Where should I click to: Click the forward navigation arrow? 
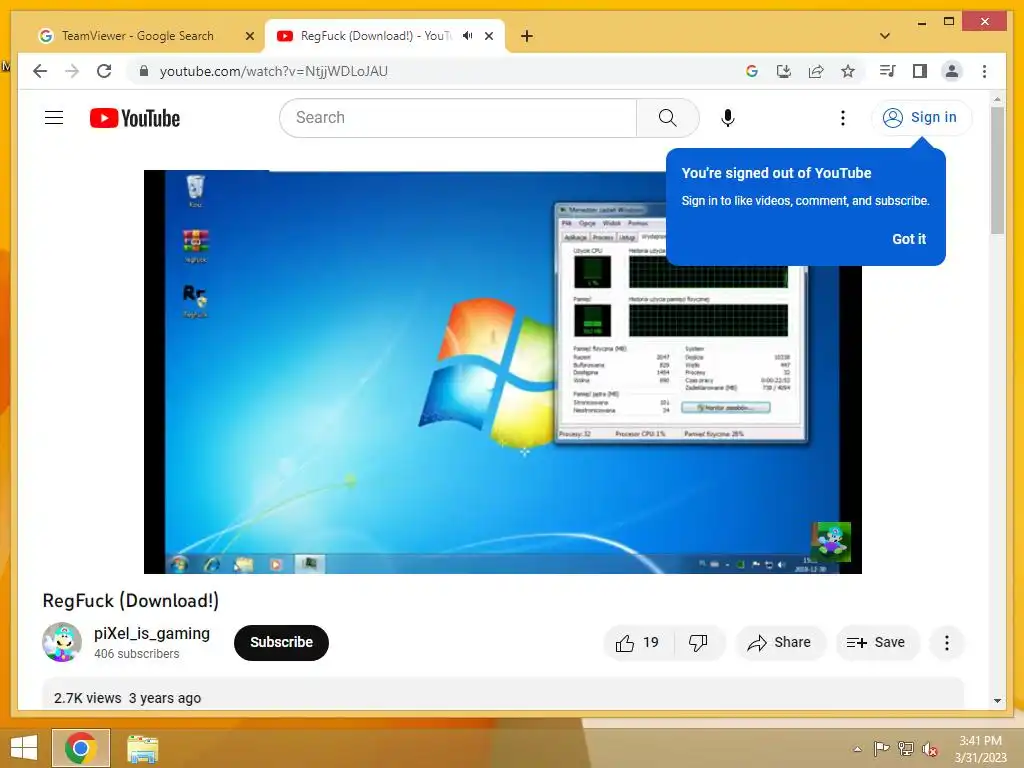[72, 71]
